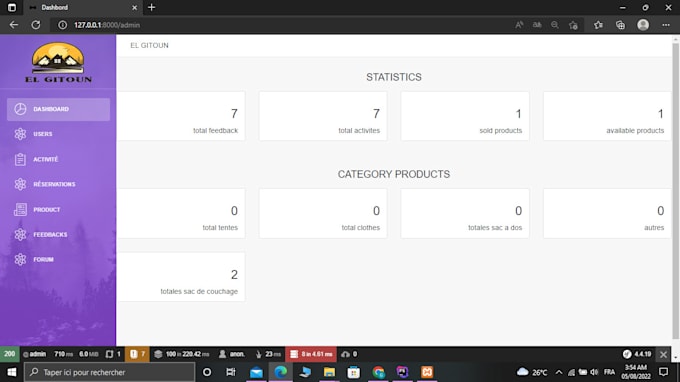Click the taskbar search box

[109, 372]
